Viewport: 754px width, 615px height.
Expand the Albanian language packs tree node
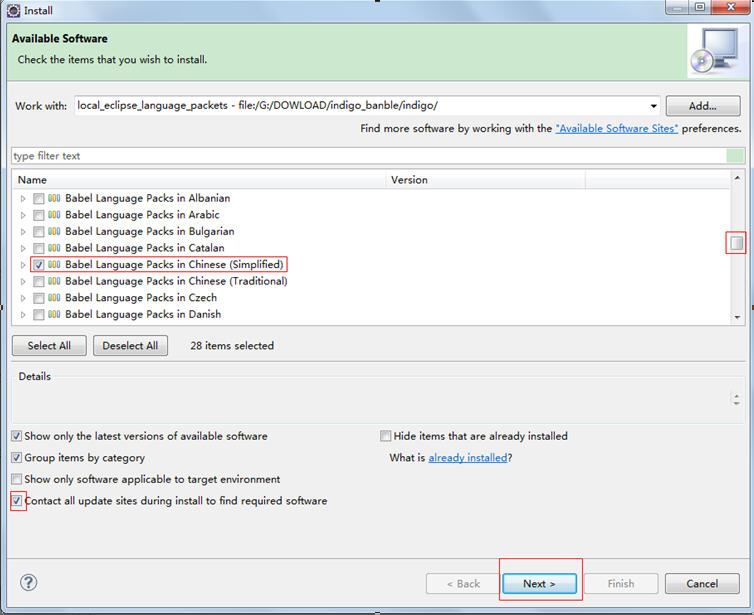pyautogui.click(x=23, y=198)
